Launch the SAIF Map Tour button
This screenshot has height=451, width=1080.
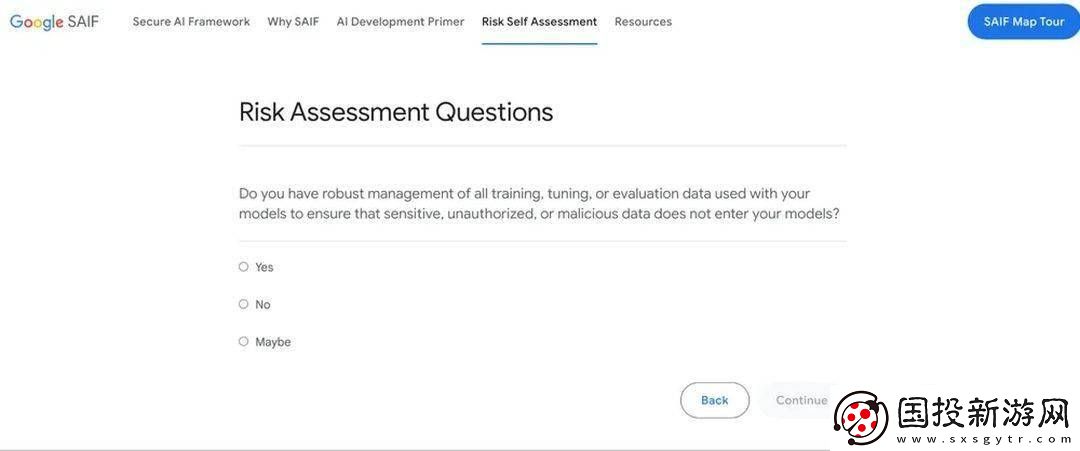tap(1024, 21)
